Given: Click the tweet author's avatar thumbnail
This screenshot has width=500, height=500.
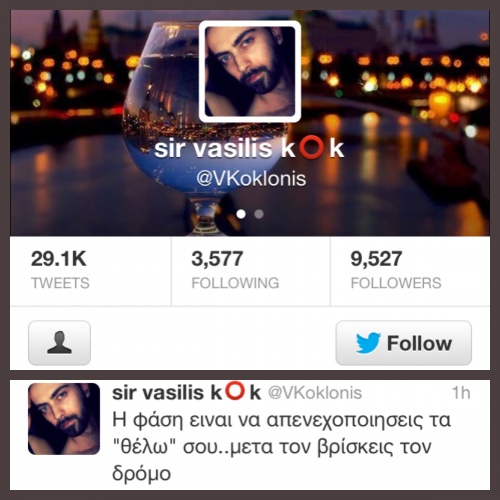Looking at the screenshot, I should (64, 419).
